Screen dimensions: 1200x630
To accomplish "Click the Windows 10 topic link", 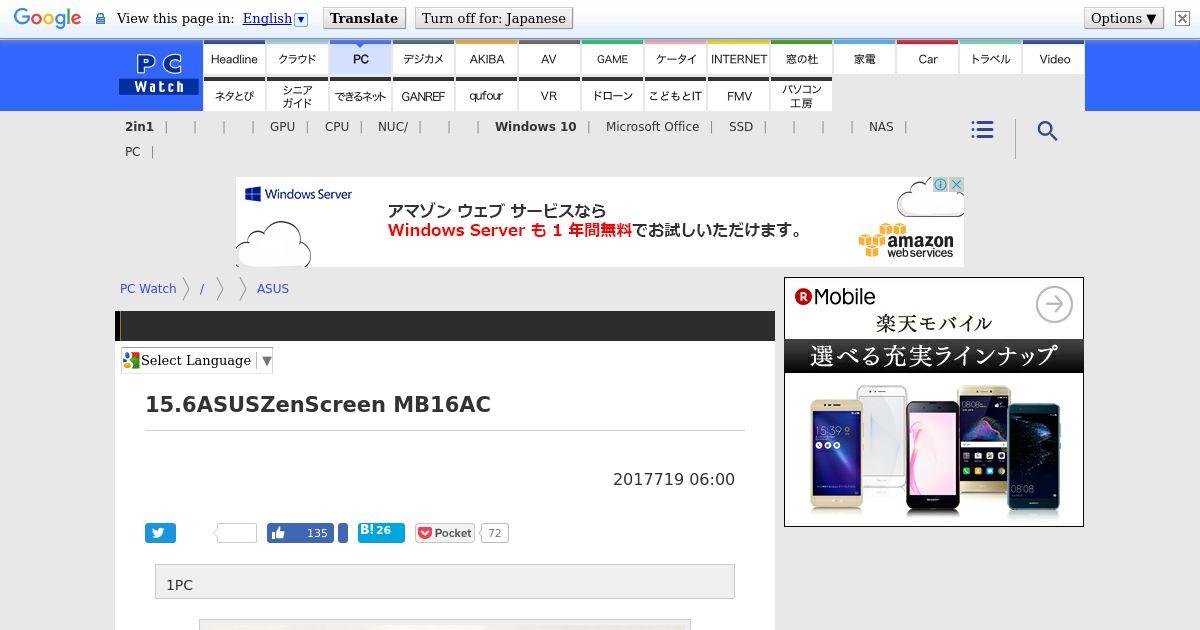I will point(535,127).
